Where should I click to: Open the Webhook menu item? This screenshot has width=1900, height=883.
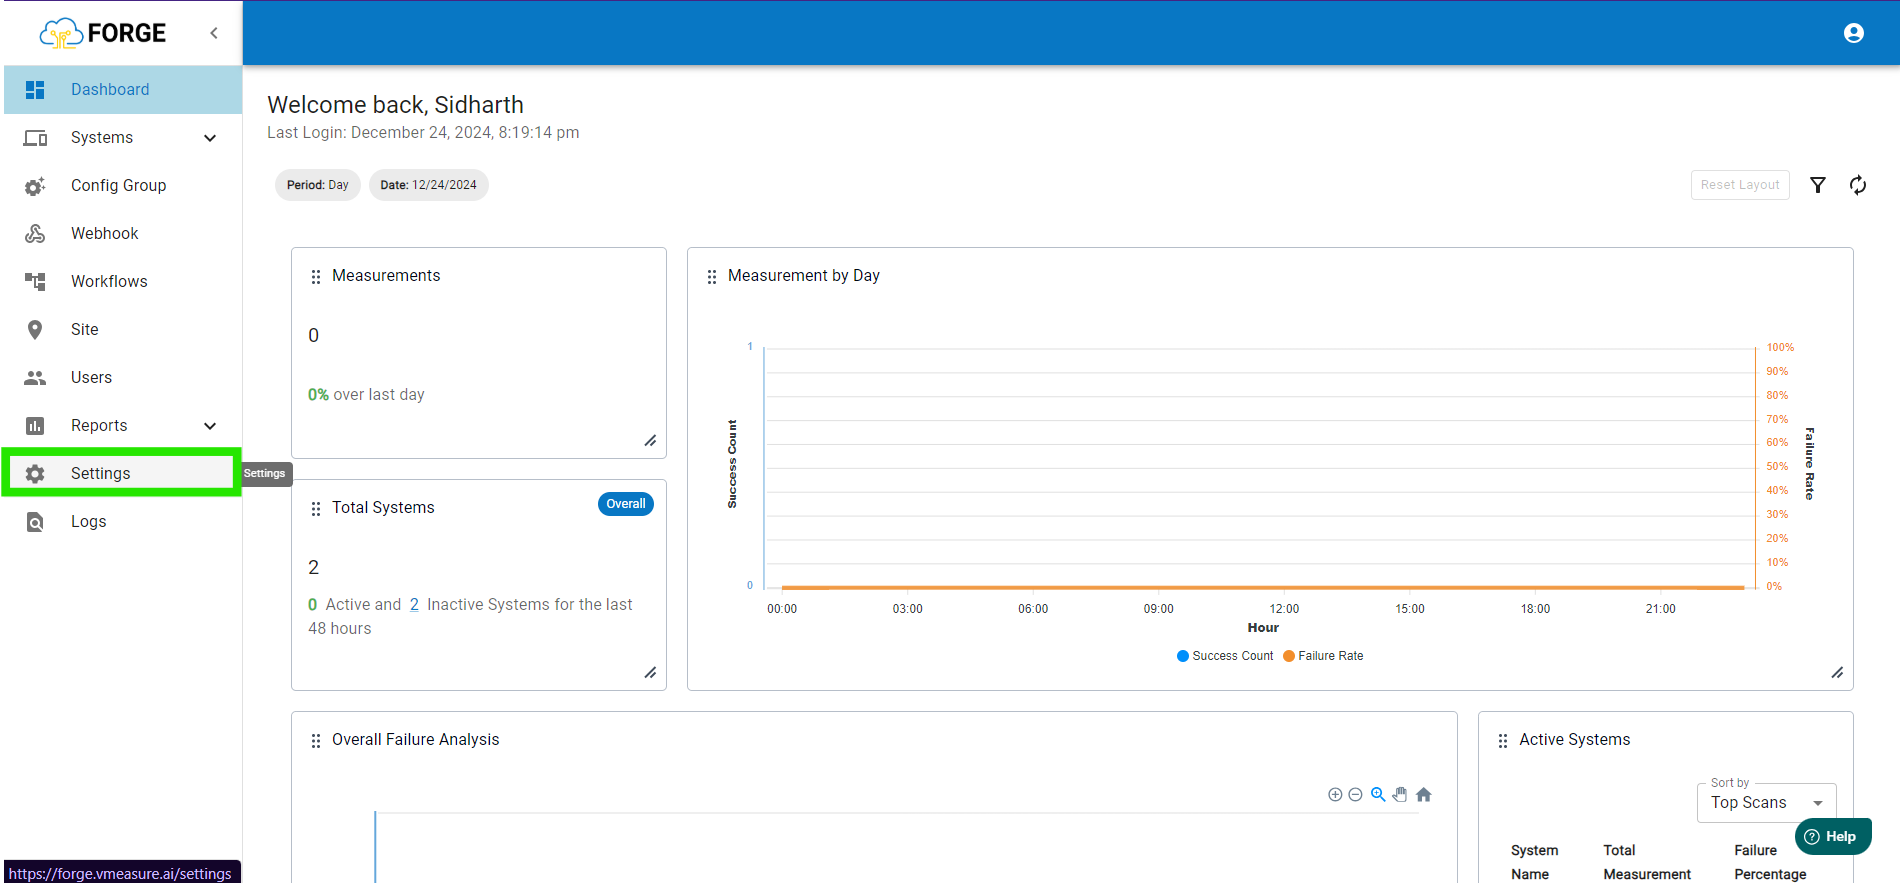coord(122,234)
